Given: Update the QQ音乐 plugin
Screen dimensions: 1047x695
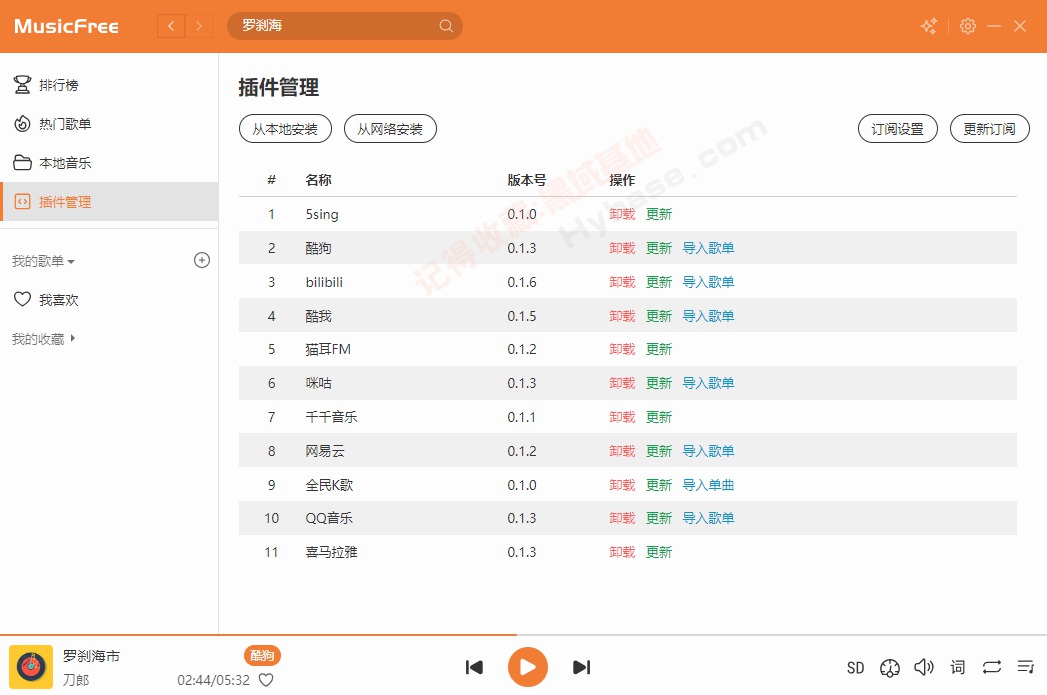Looking at the screenshot, I should click(659, 518).
